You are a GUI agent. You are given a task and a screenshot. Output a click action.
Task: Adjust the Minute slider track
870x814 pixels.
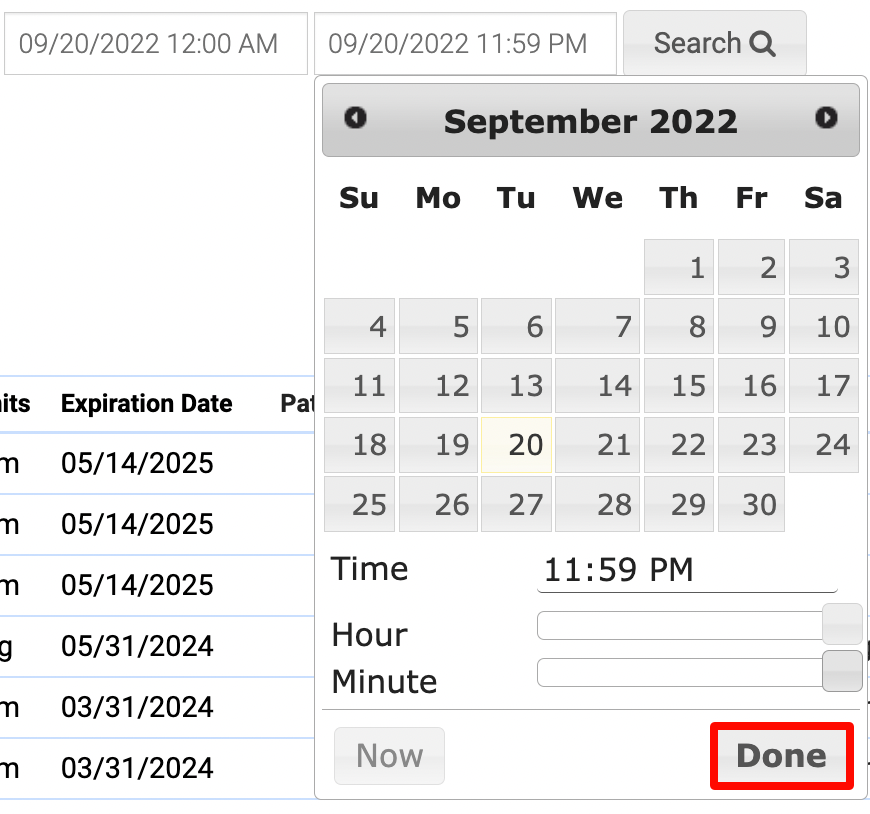click(x=680, y=672)
